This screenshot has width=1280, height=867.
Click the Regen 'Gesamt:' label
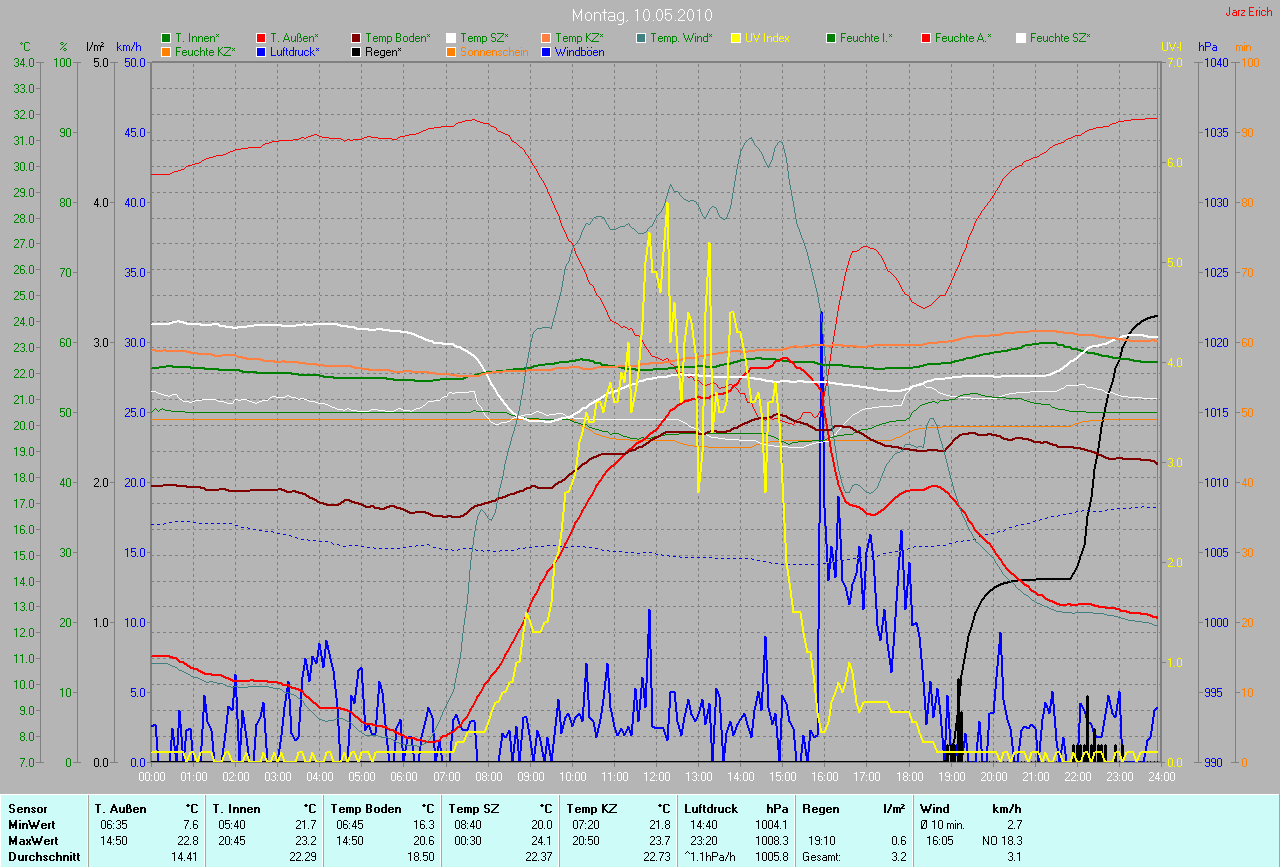pyautogui.click(x=821, y=857)
